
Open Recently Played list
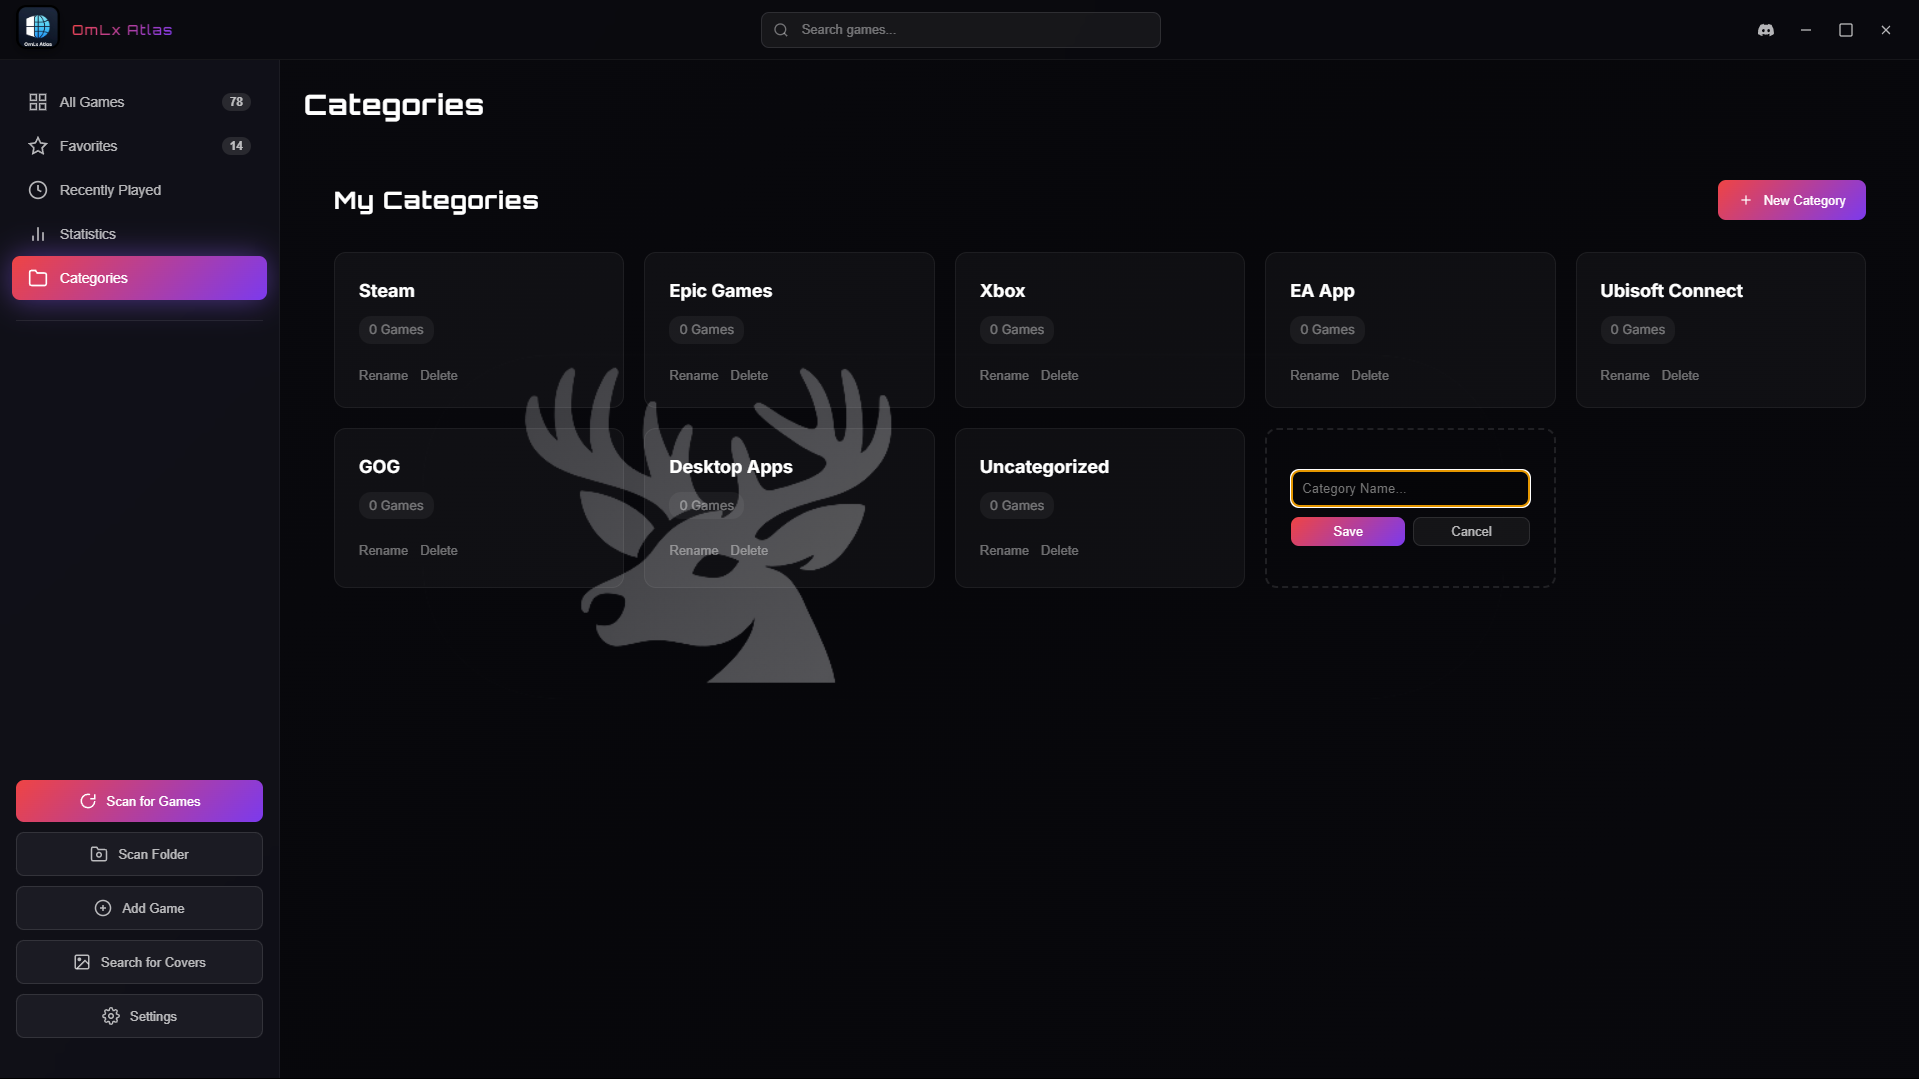point(139,190)
